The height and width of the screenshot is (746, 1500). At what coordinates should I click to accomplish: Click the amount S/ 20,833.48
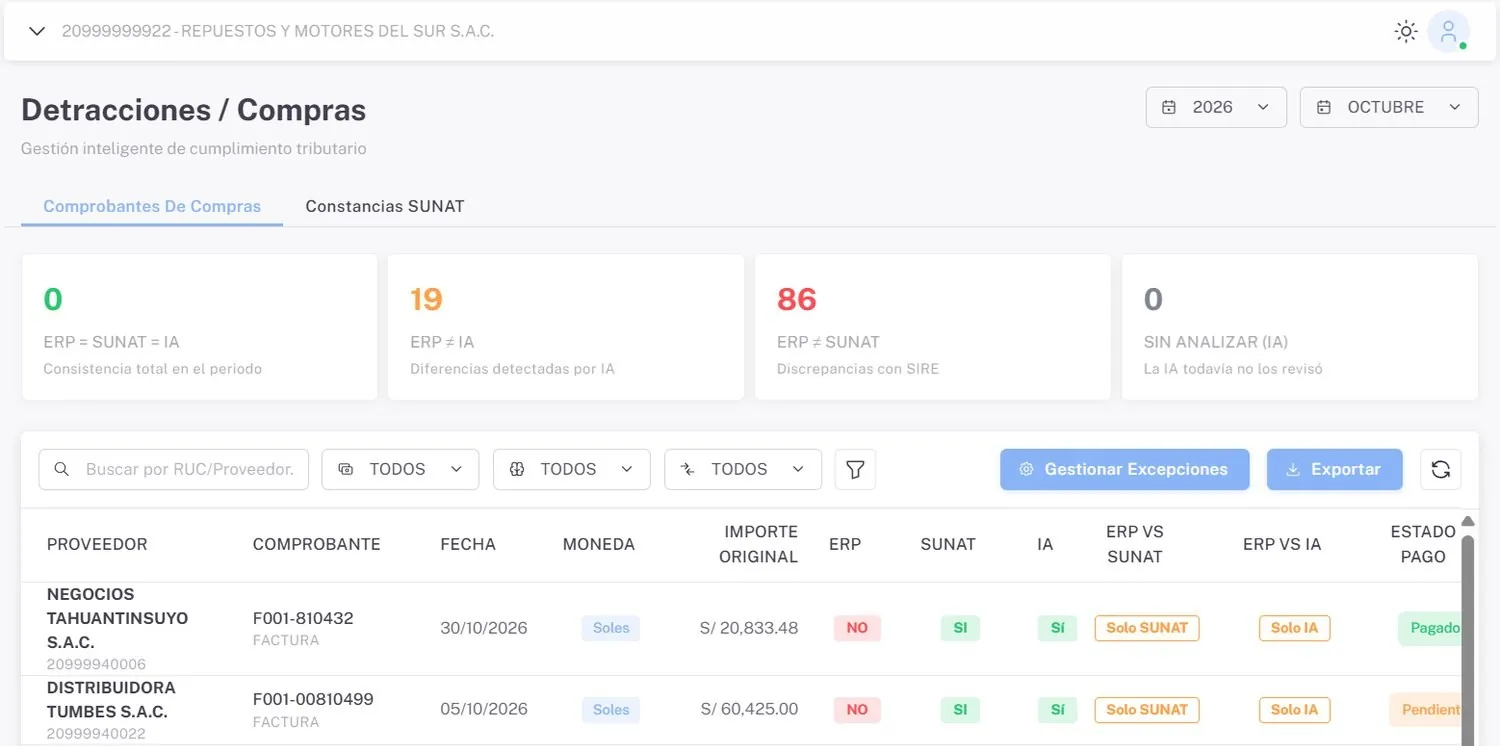point(749,628)
